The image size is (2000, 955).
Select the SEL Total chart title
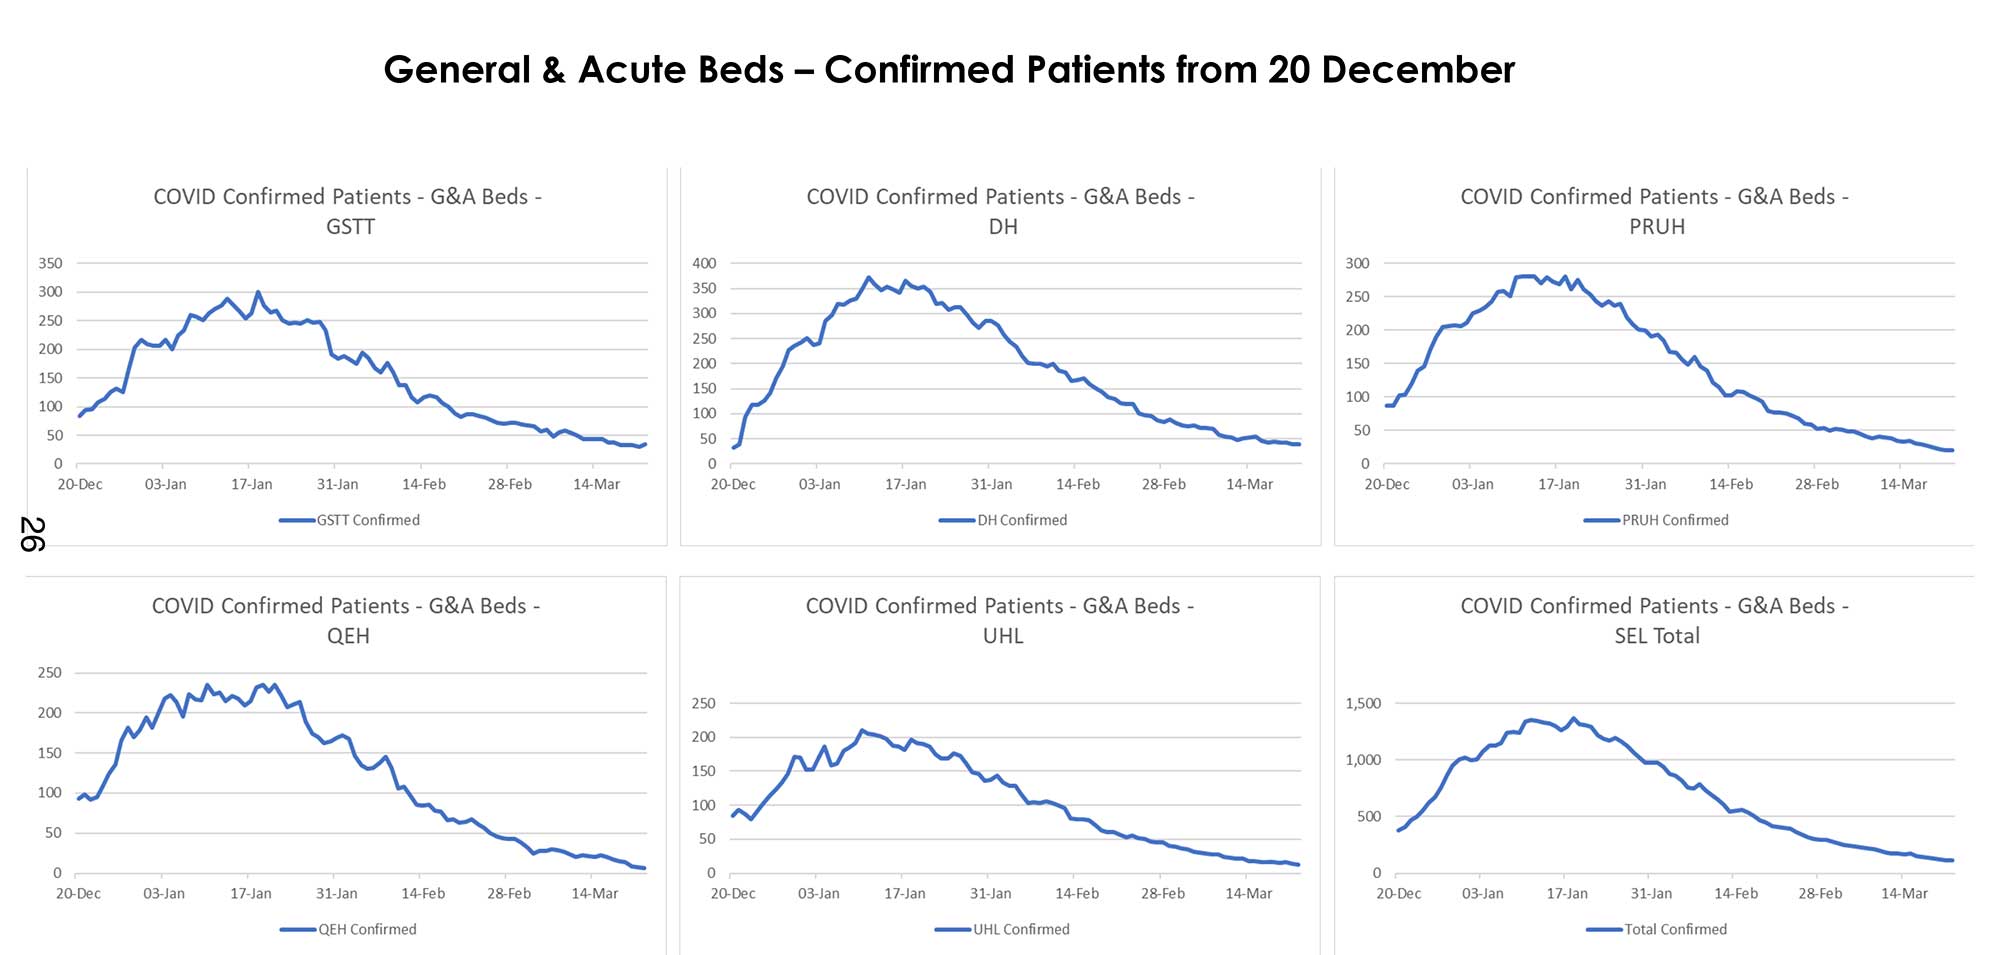click(x=1655, y=620)
